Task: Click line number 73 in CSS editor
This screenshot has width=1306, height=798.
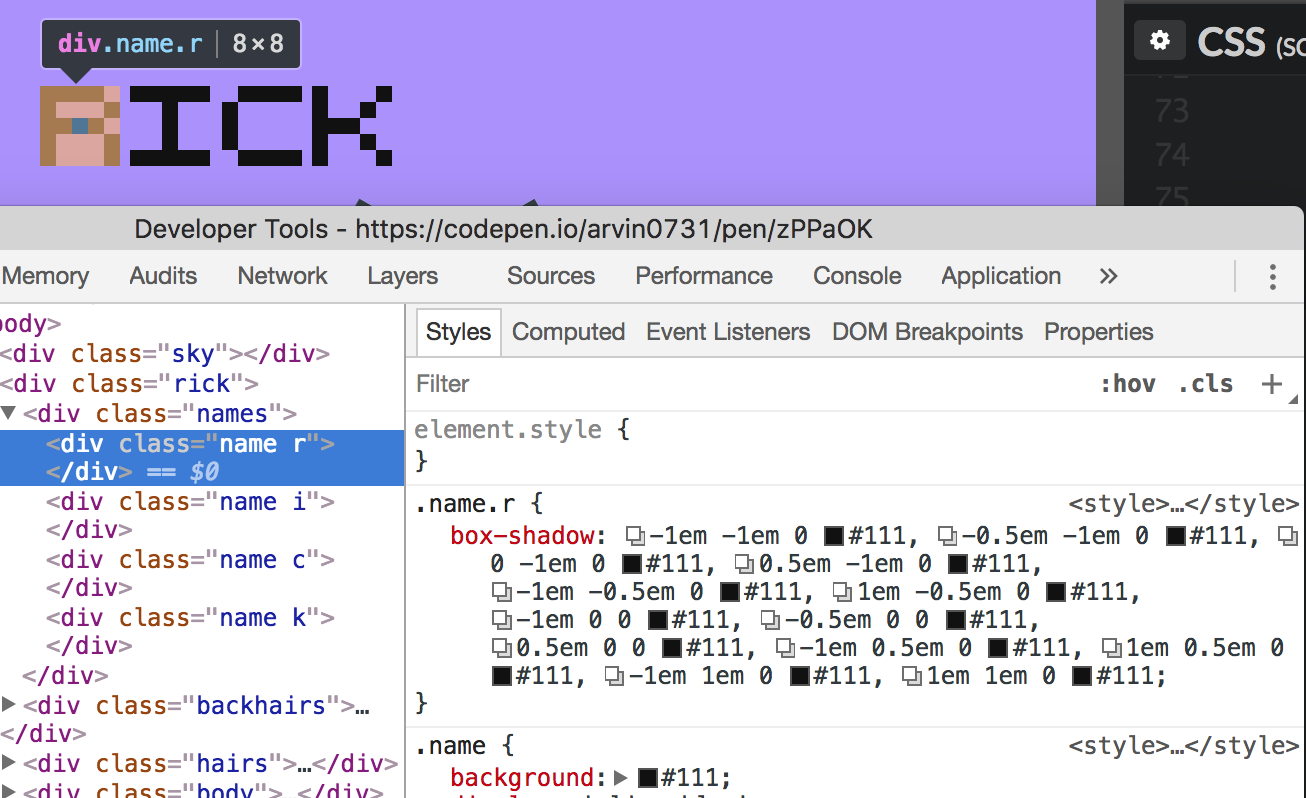Action: click(x=1172, y=110)
